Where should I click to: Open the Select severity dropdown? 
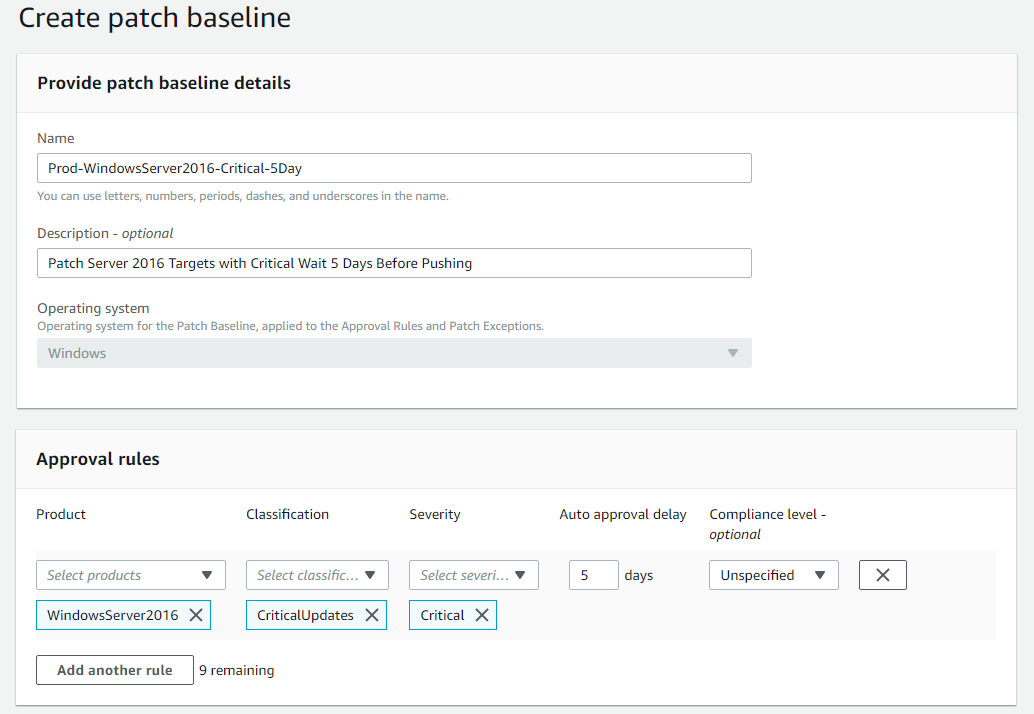474,575
